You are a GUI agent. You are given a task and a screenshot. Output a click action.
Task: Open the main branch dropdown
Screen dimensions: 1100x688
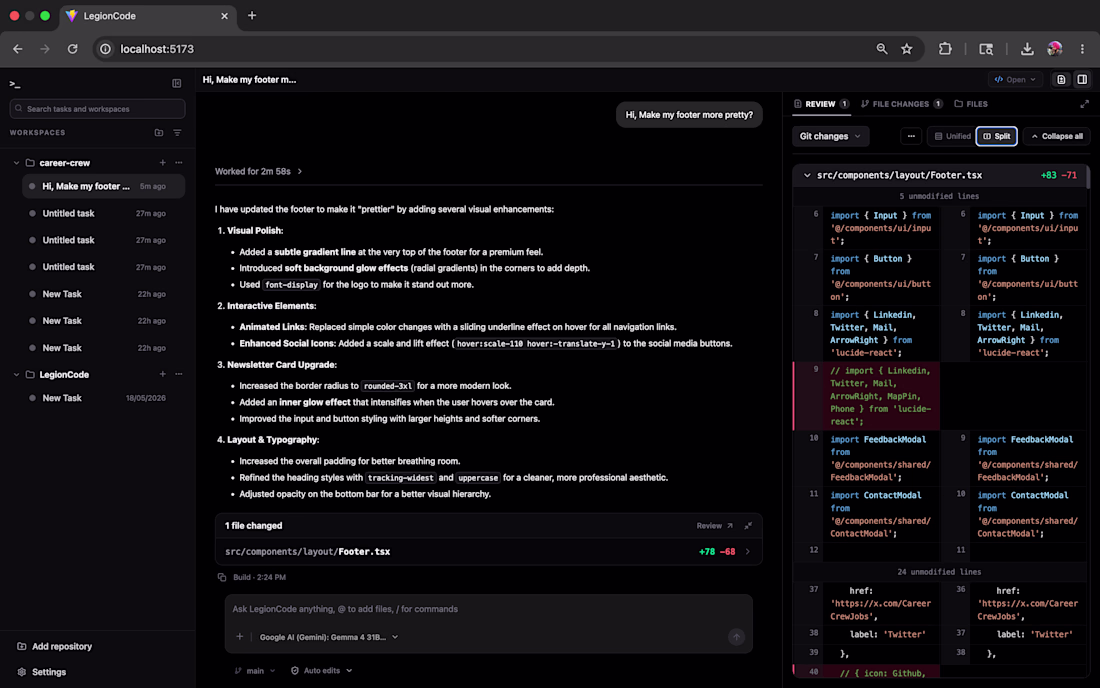[255, 670]
